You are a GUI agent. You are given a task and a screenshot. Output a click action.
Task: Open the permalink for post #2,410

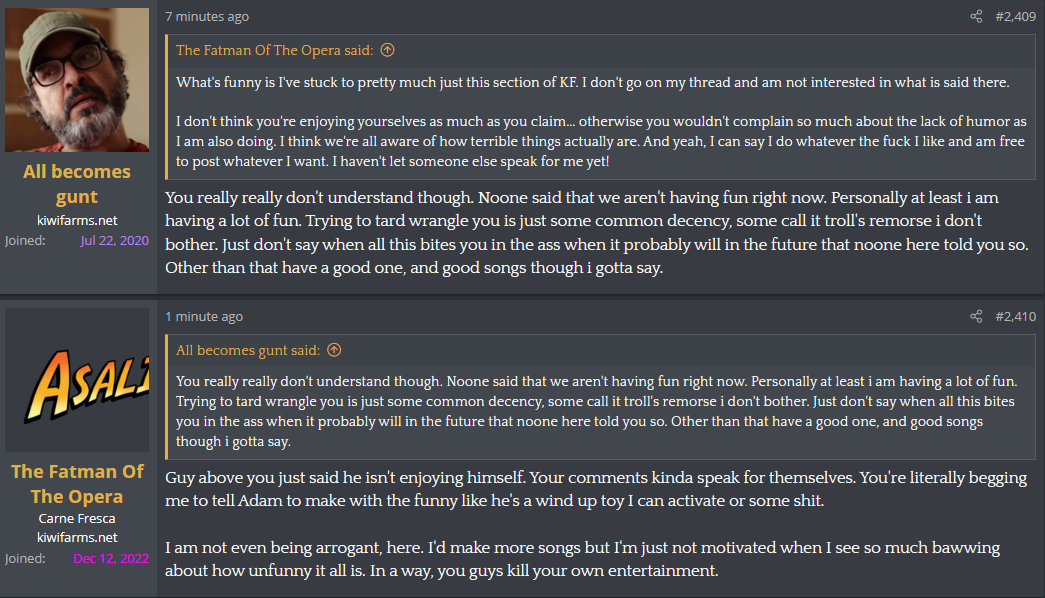pos(1015,317)
